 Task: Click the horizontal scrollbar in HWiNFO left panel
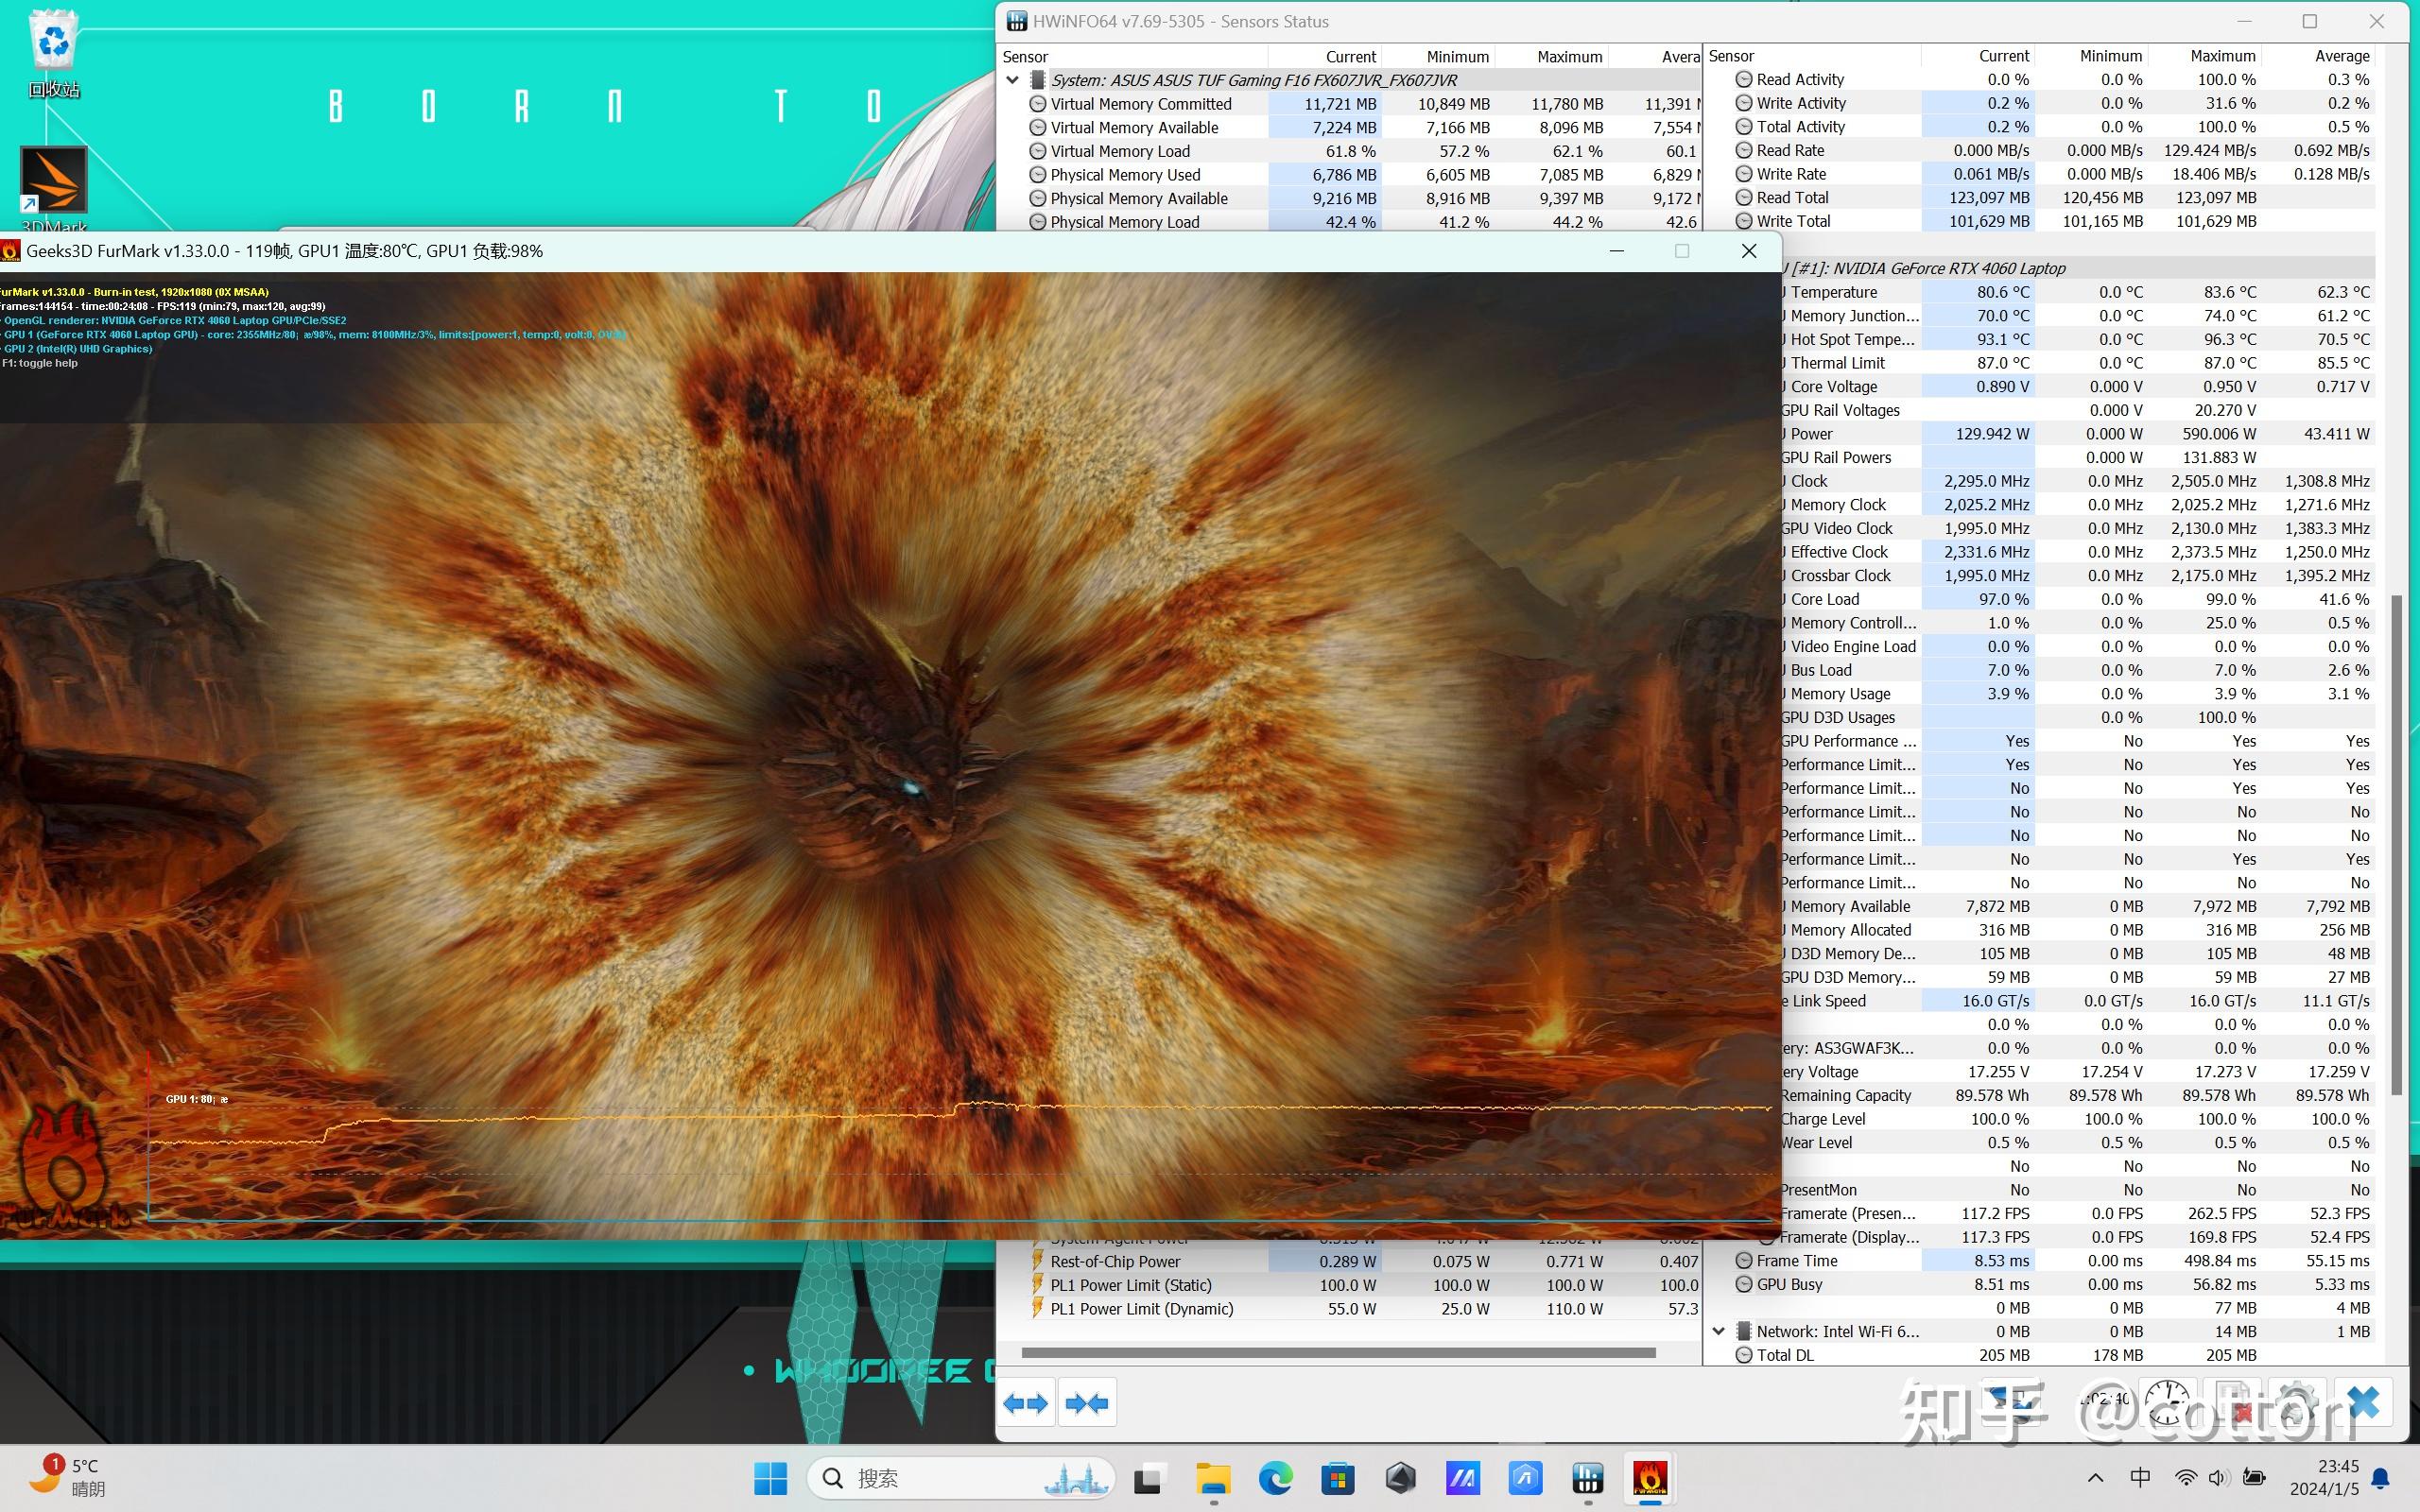[x=1338, y=1353]
